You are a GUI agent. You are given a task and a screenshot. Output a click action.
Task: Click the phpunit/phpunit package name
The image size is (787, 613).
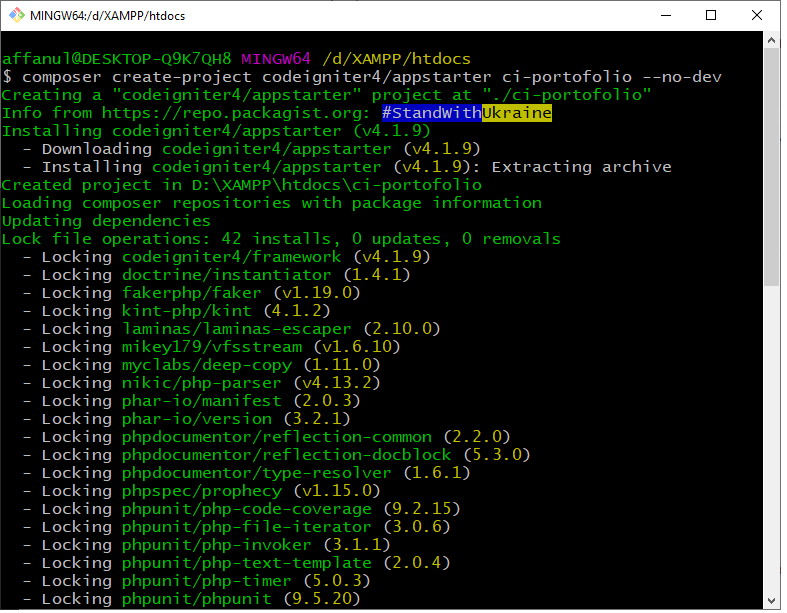196,599
